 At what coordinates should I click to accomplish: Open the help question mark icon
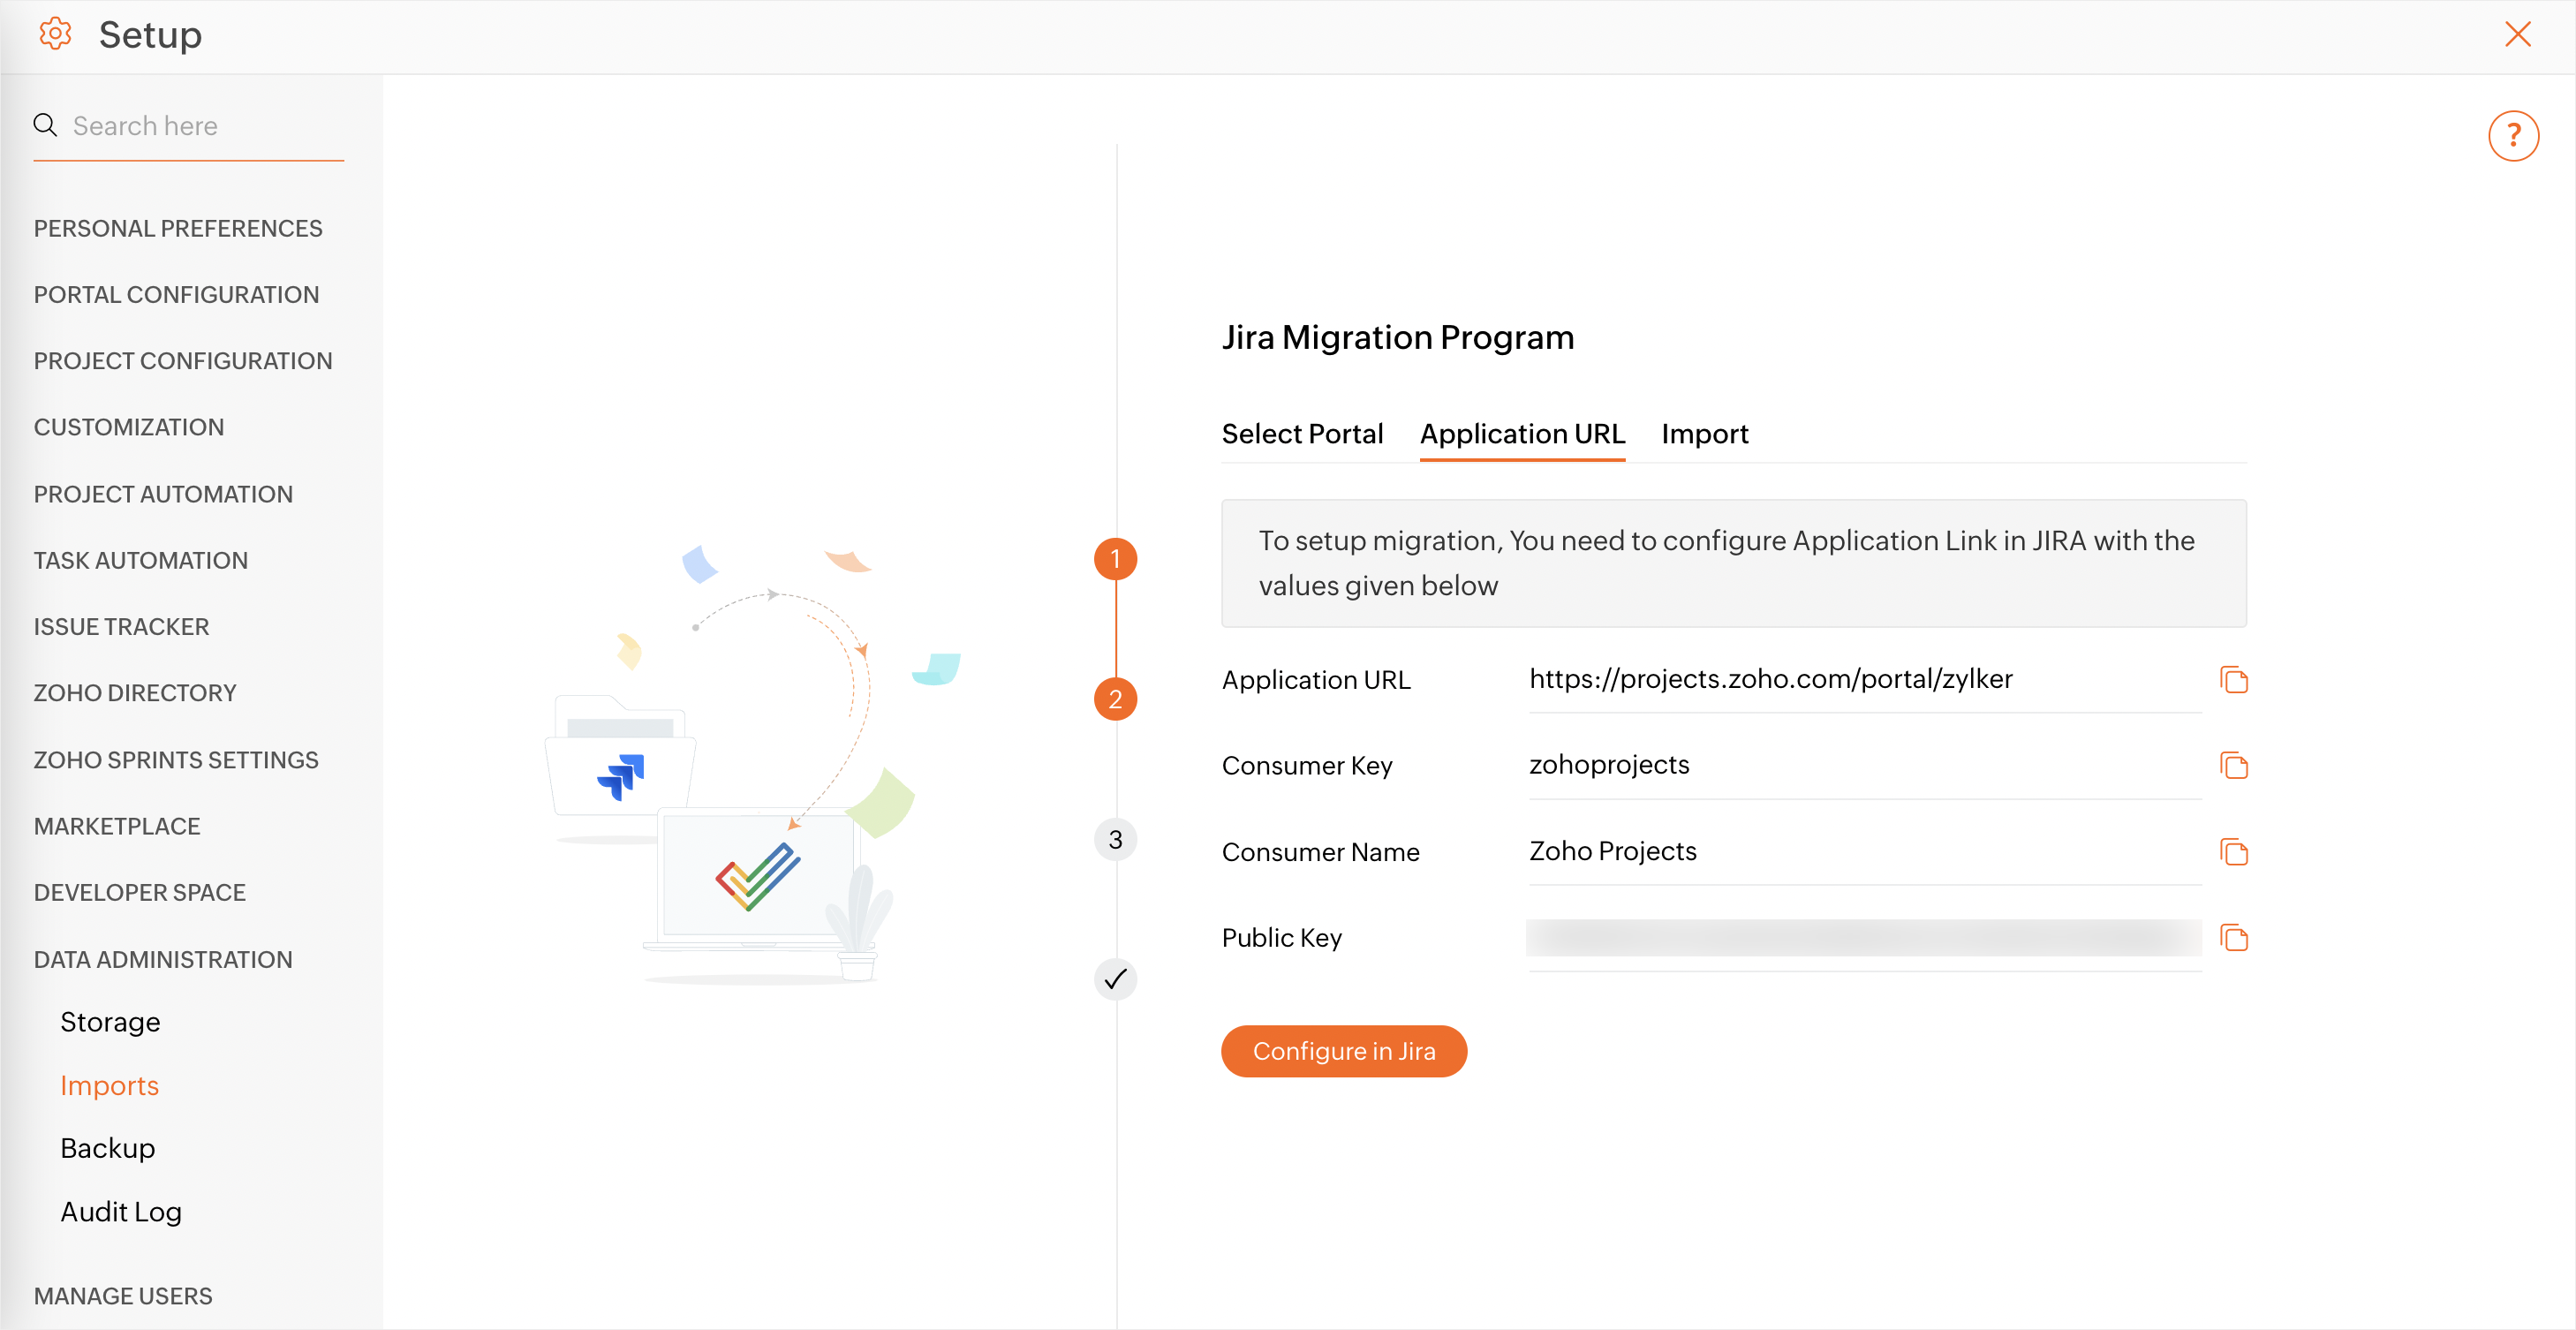2512,136
